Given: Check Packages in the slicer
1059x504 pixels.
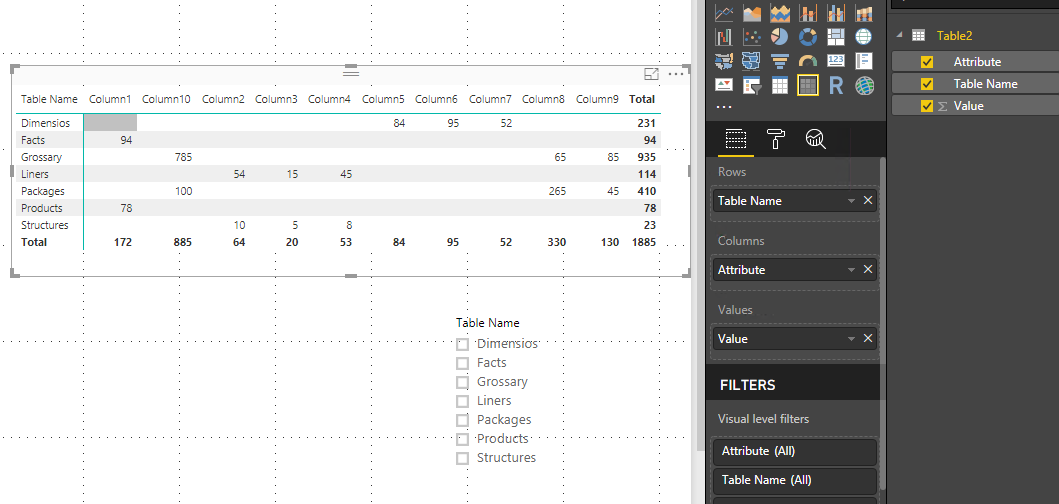Looking at the screenshot, I should (x=462, y=420).
